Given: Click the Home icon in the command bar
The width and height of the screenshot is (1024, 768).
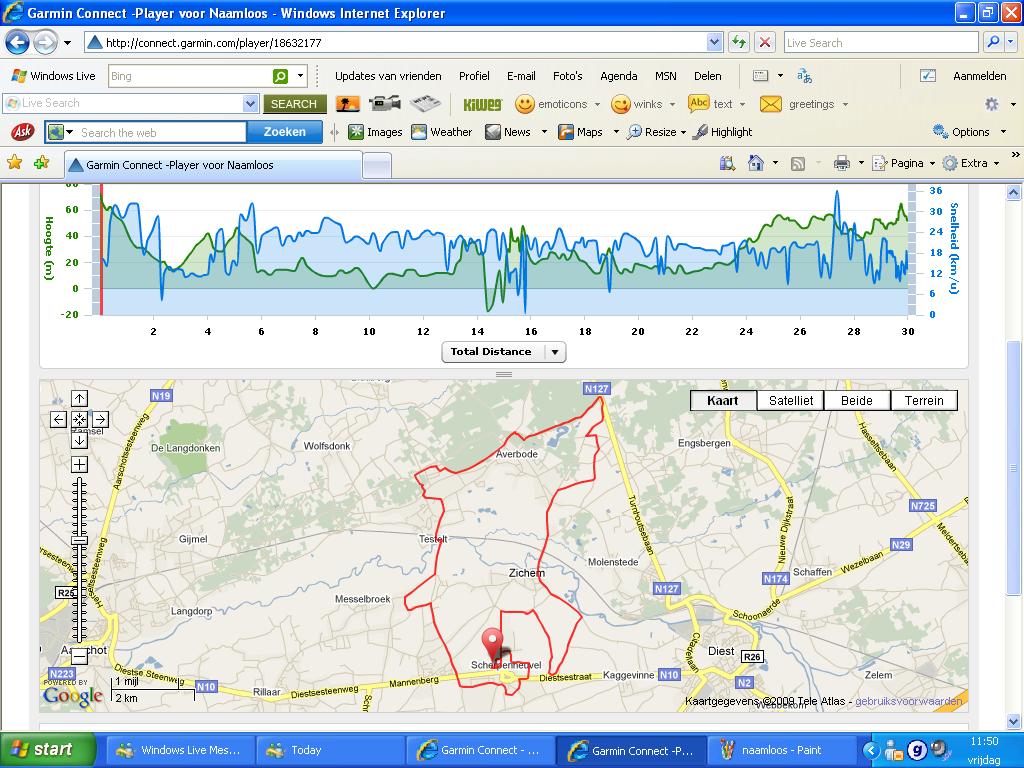Looking at the screenshot, I should tap(756, 163).
